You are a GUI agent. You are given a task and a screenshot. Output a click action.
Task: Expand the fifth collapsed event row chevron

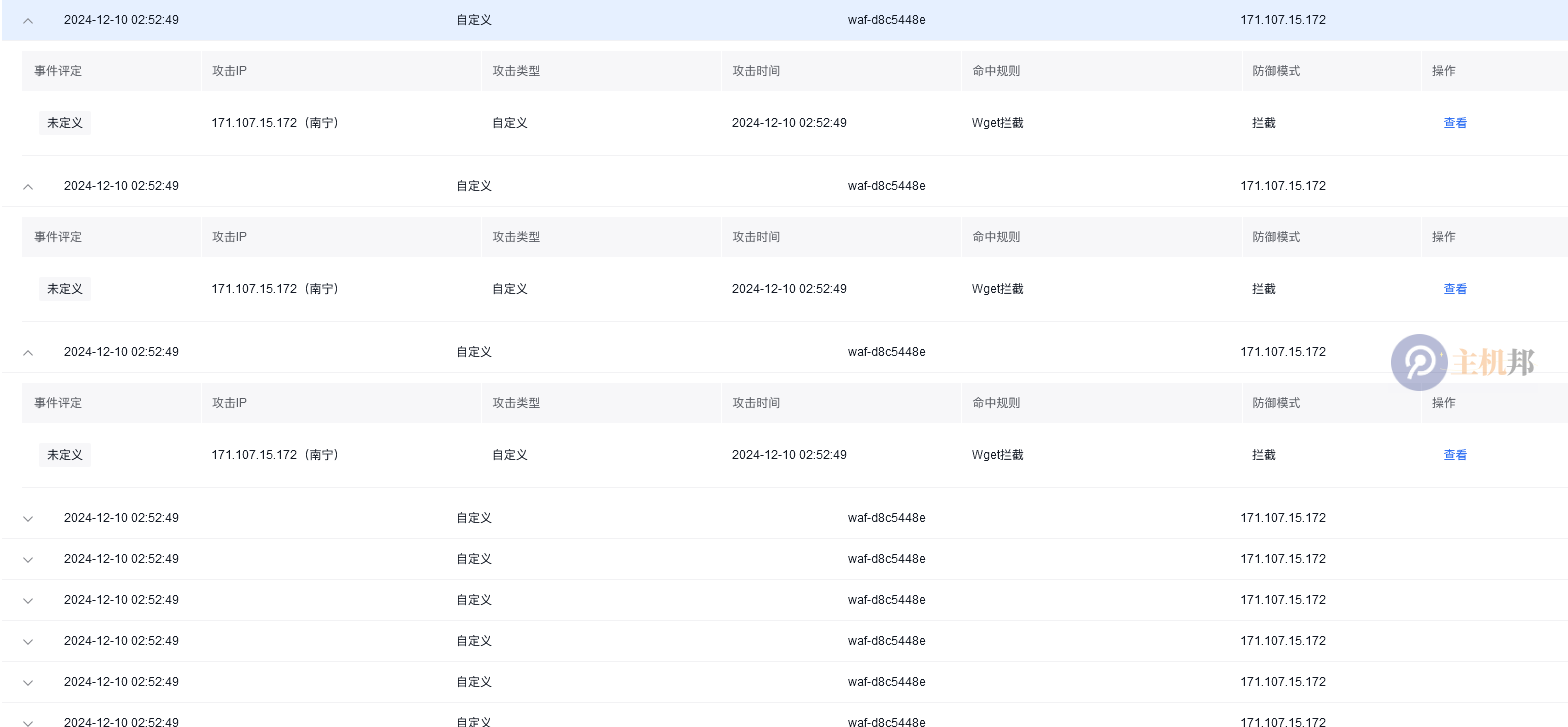tap(28, 682)
